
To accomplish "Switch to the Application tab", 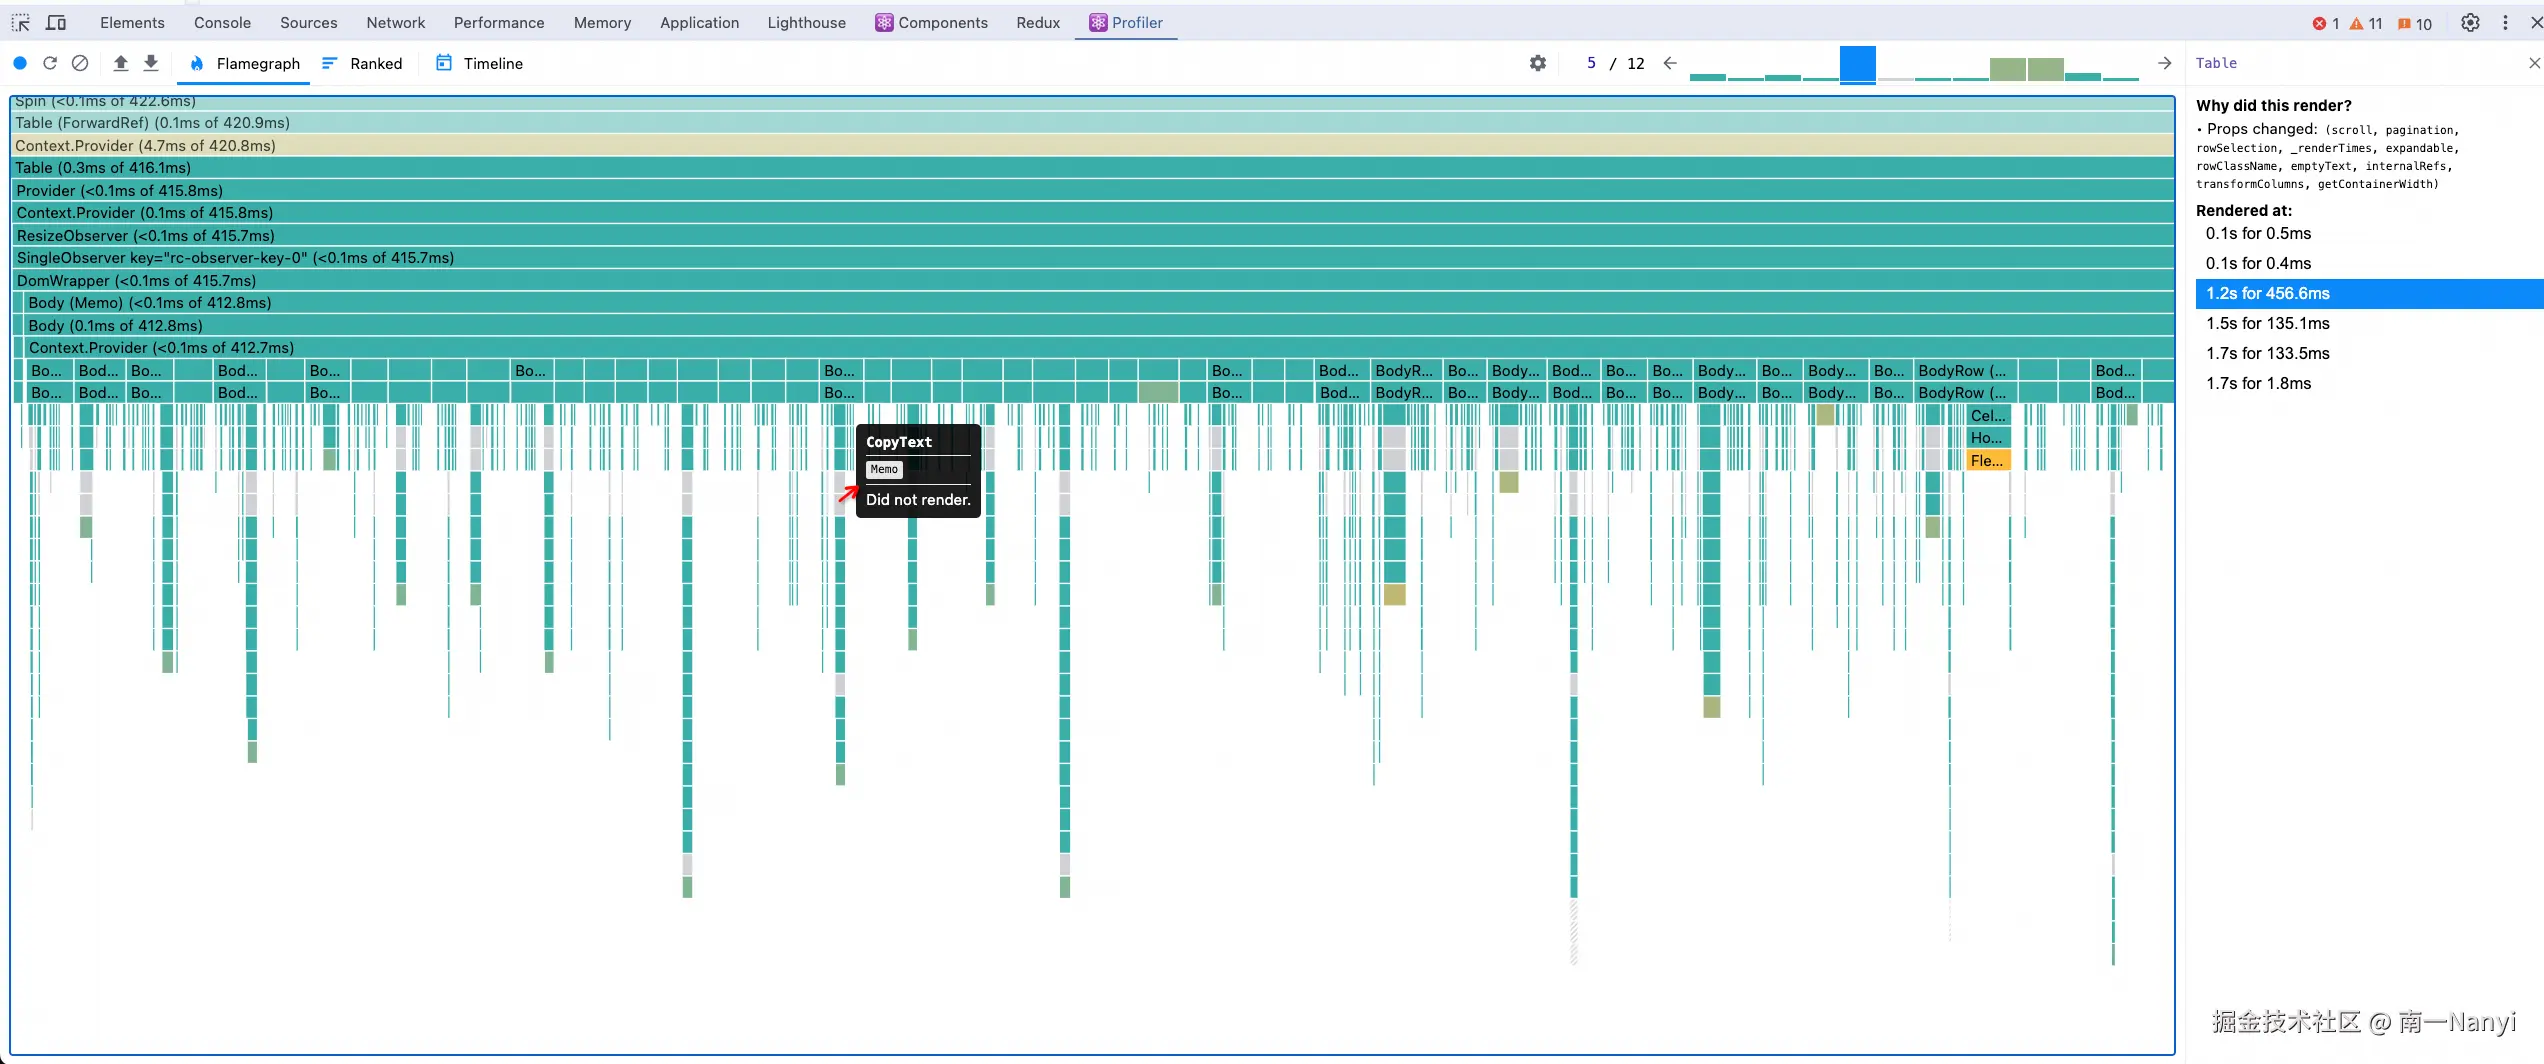I will point(699,23).
